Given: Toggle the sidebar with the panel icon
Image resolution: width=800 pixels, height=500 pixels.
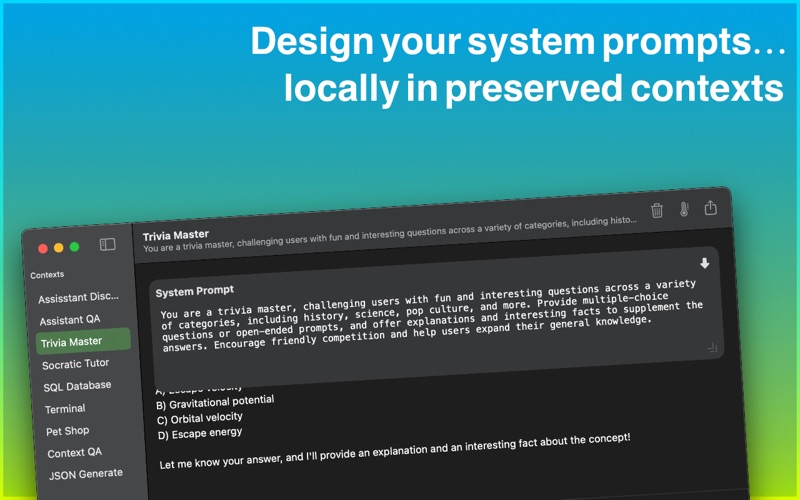Looking at the screenshot, I should 107,244.
